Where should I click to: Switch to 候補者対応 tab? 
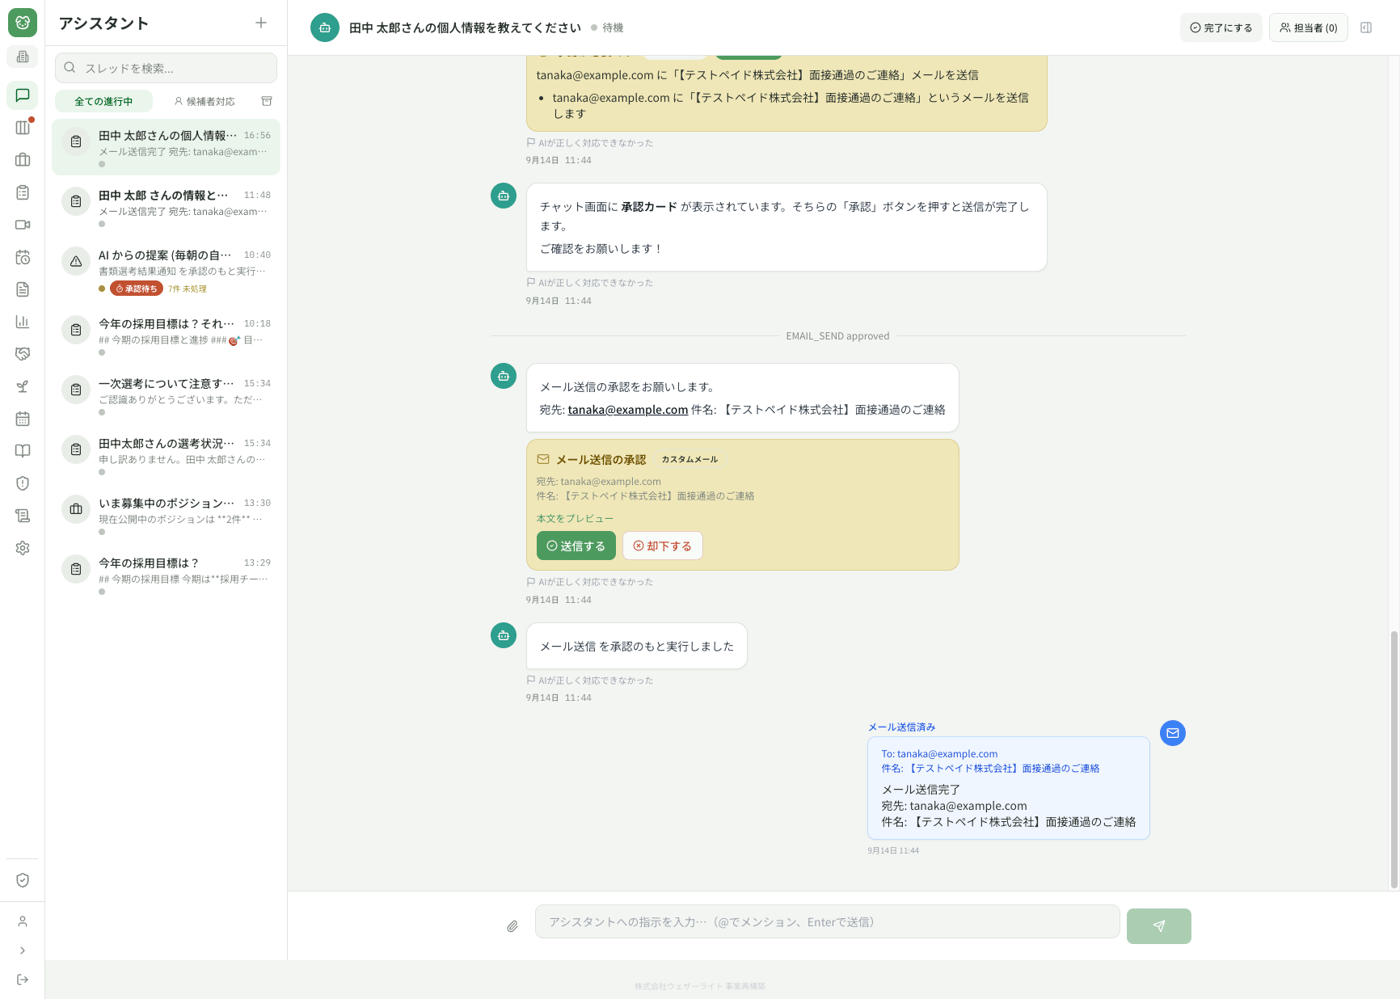point(204,101)
